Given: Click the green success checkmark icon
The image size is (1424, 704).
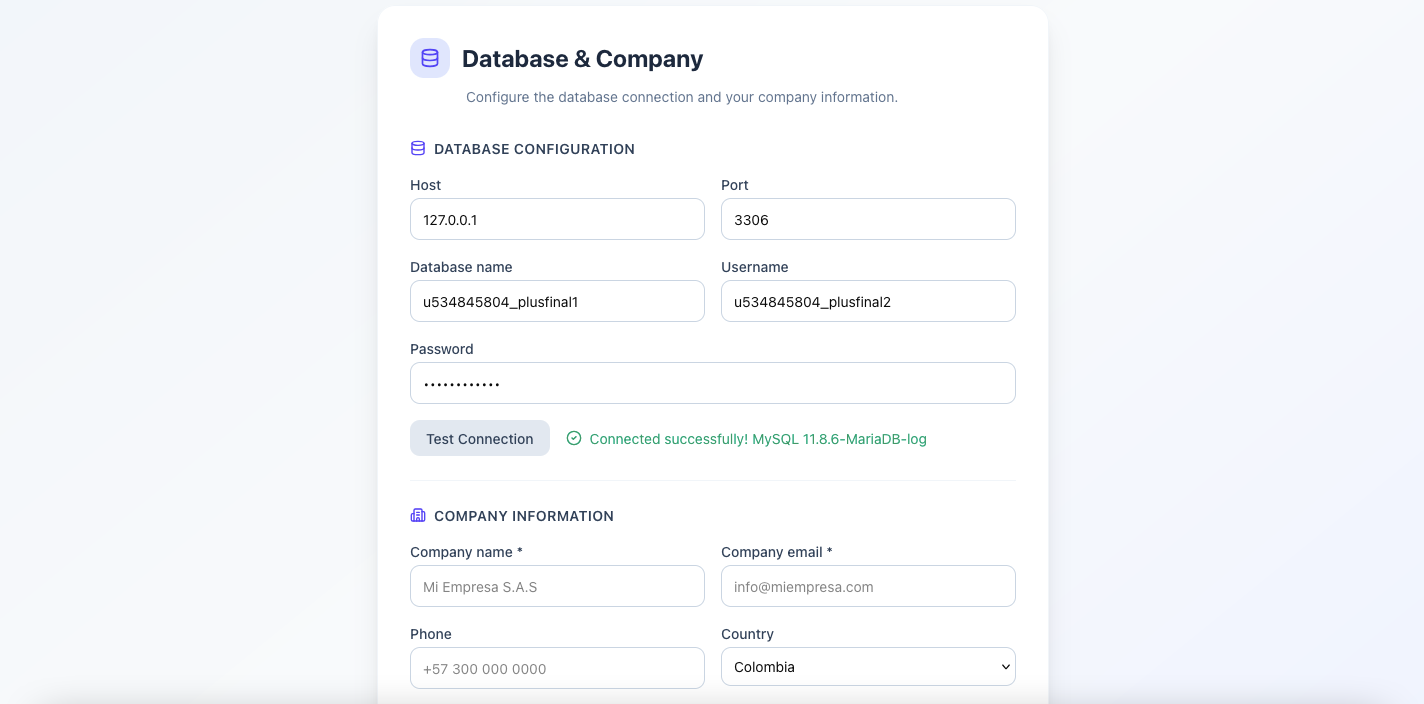Looking at the screenshot, I should tap(574, 438).
